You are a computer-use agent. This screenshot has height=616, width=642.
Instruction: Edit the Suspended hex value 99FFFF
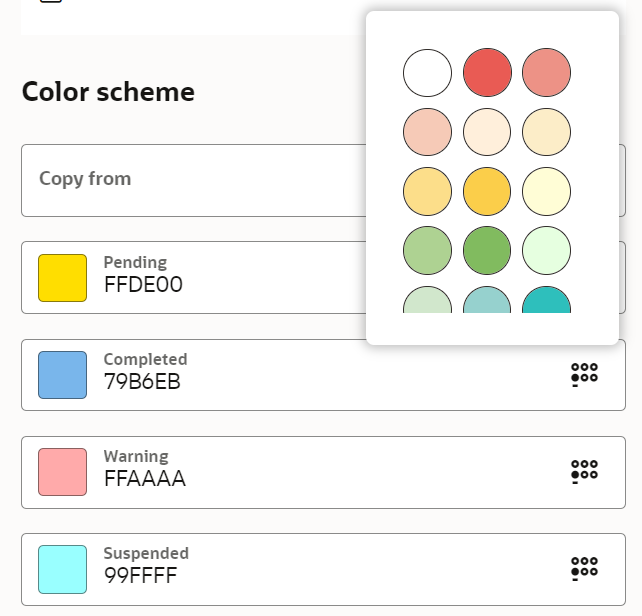pyautogui.click(x=141, y=576)
